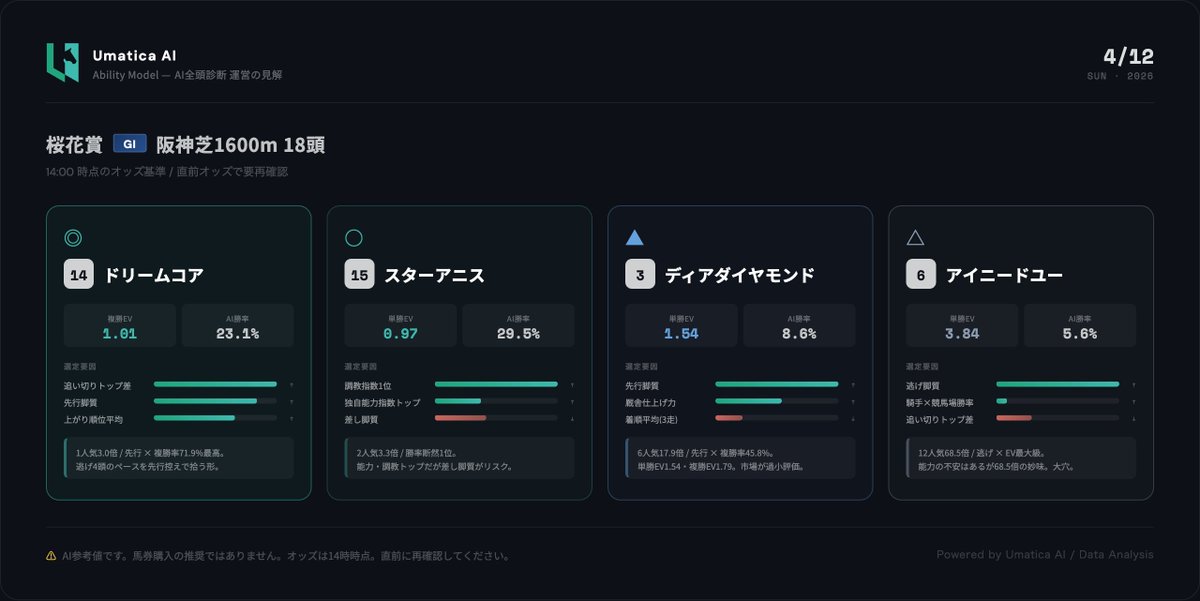Click the 複勝EV 1.01 stat box
The image size is (1200, 601).
pyautogui.click(x=120, y=326)
